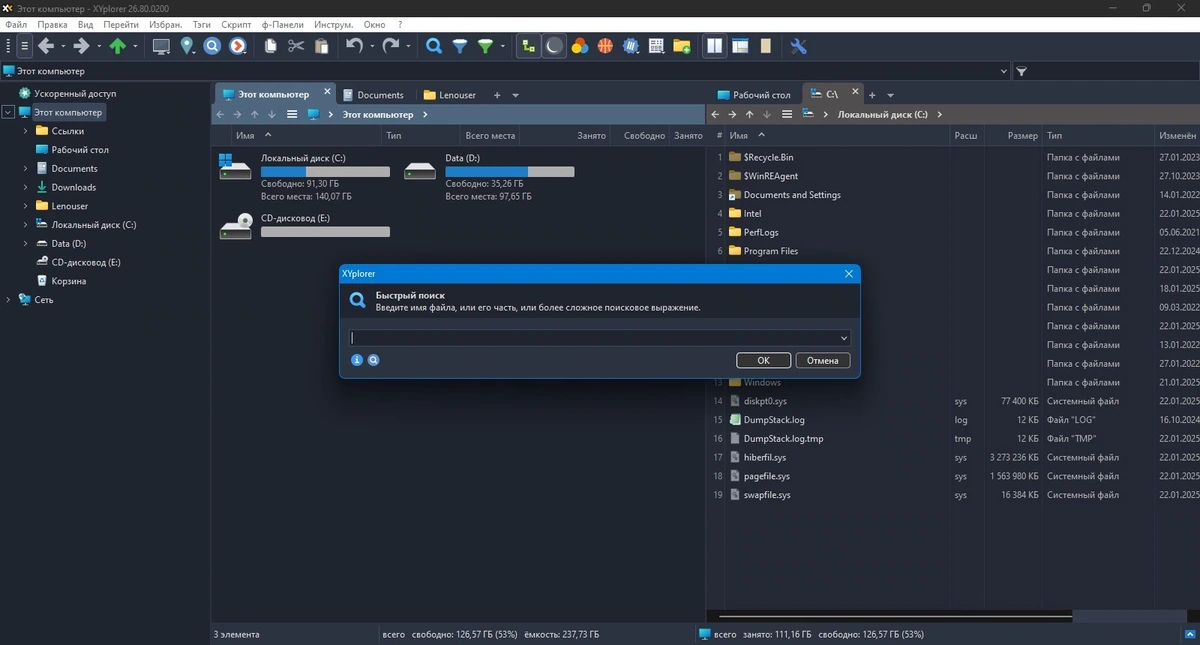The image size is (1200, 645).
Task: Open the Undo history dropdown arrow
Action: [372, 46]
